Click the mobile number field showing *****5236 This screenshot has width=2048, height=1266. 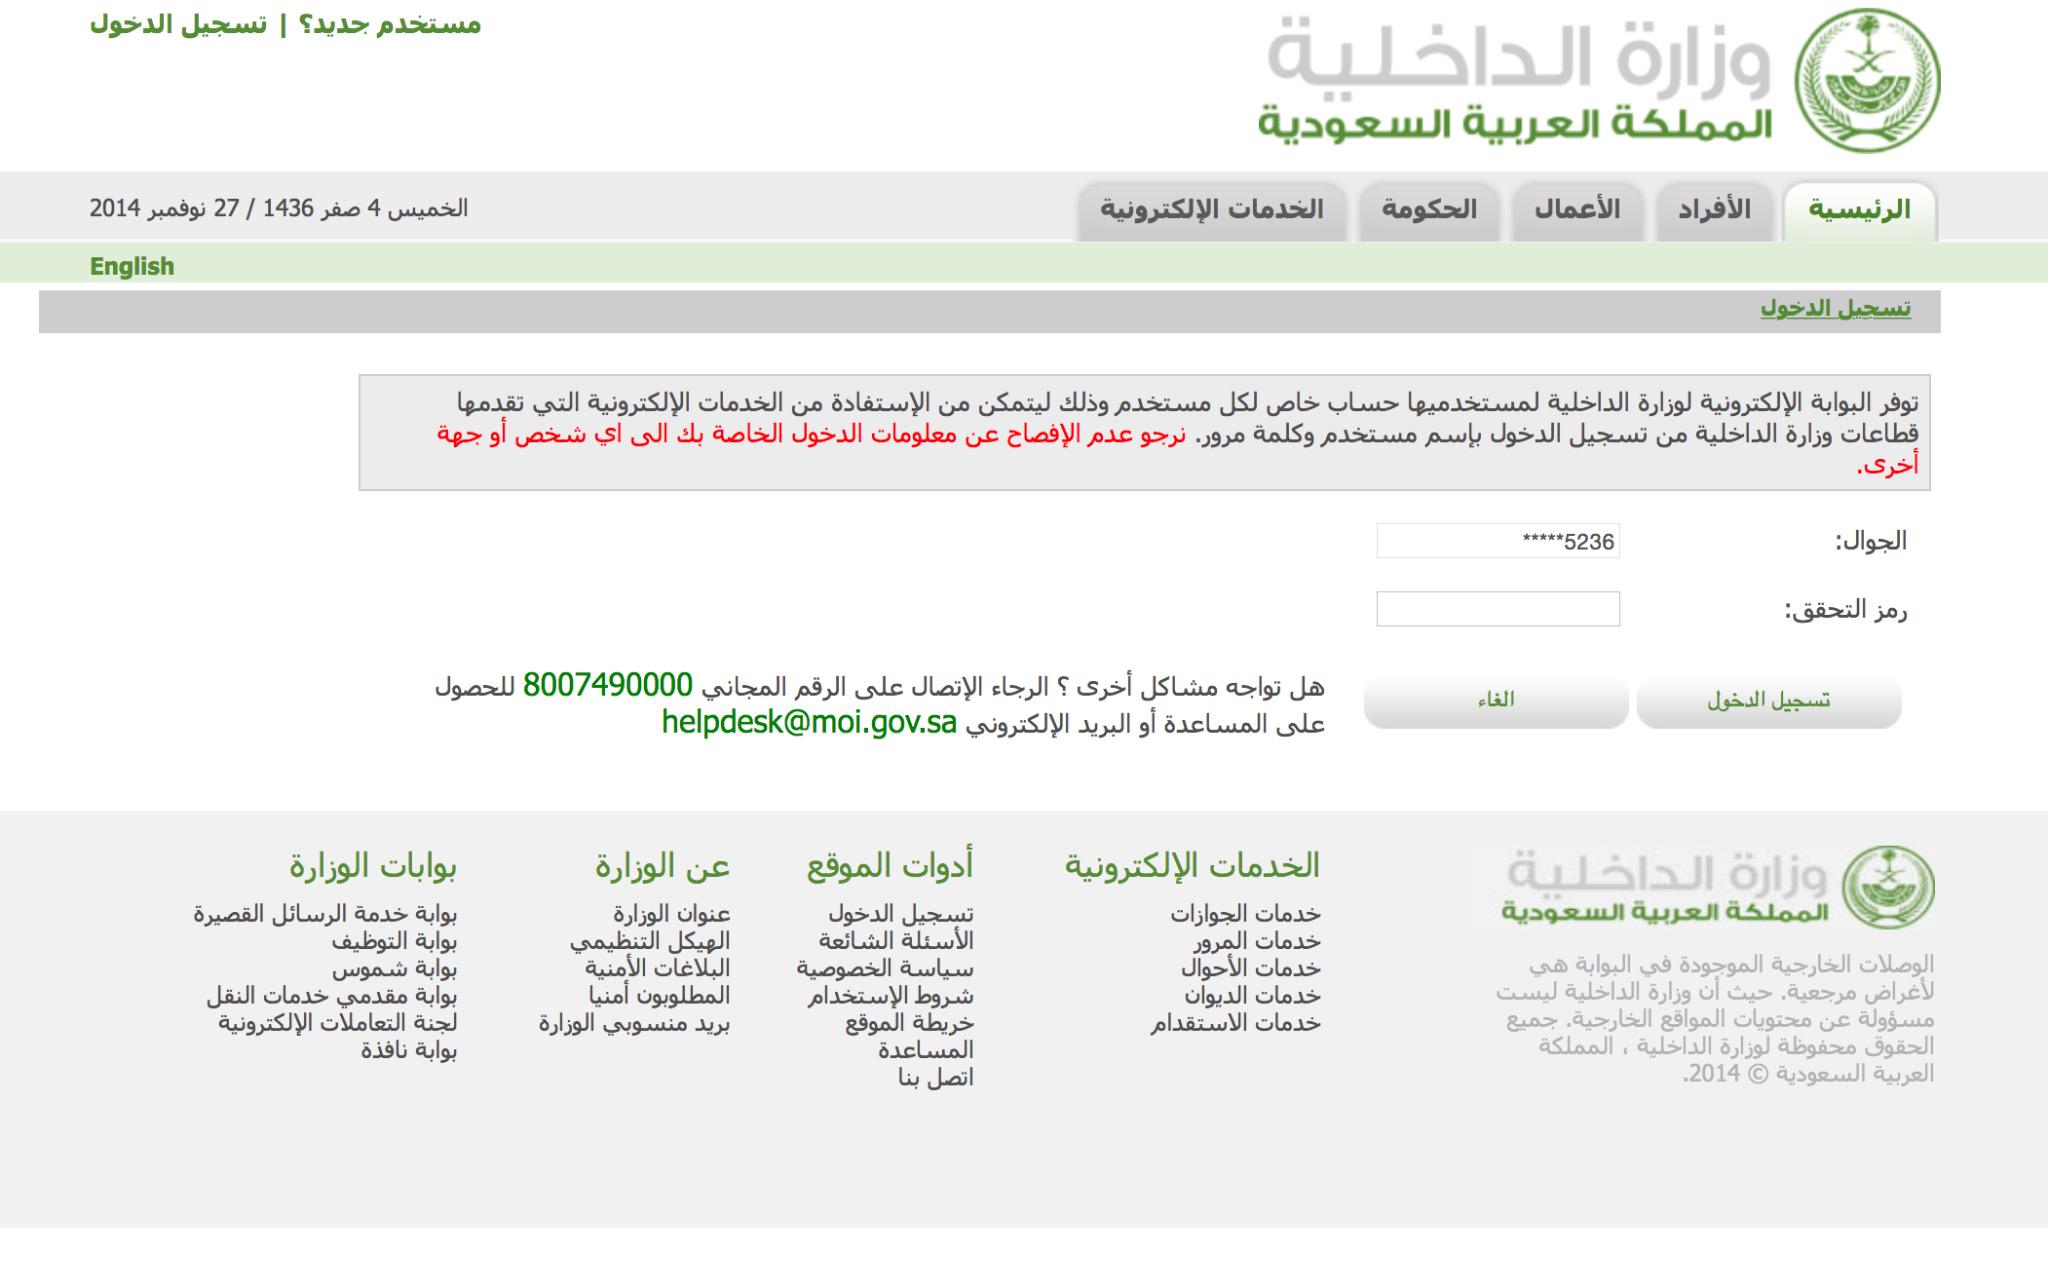(1498, 541)
